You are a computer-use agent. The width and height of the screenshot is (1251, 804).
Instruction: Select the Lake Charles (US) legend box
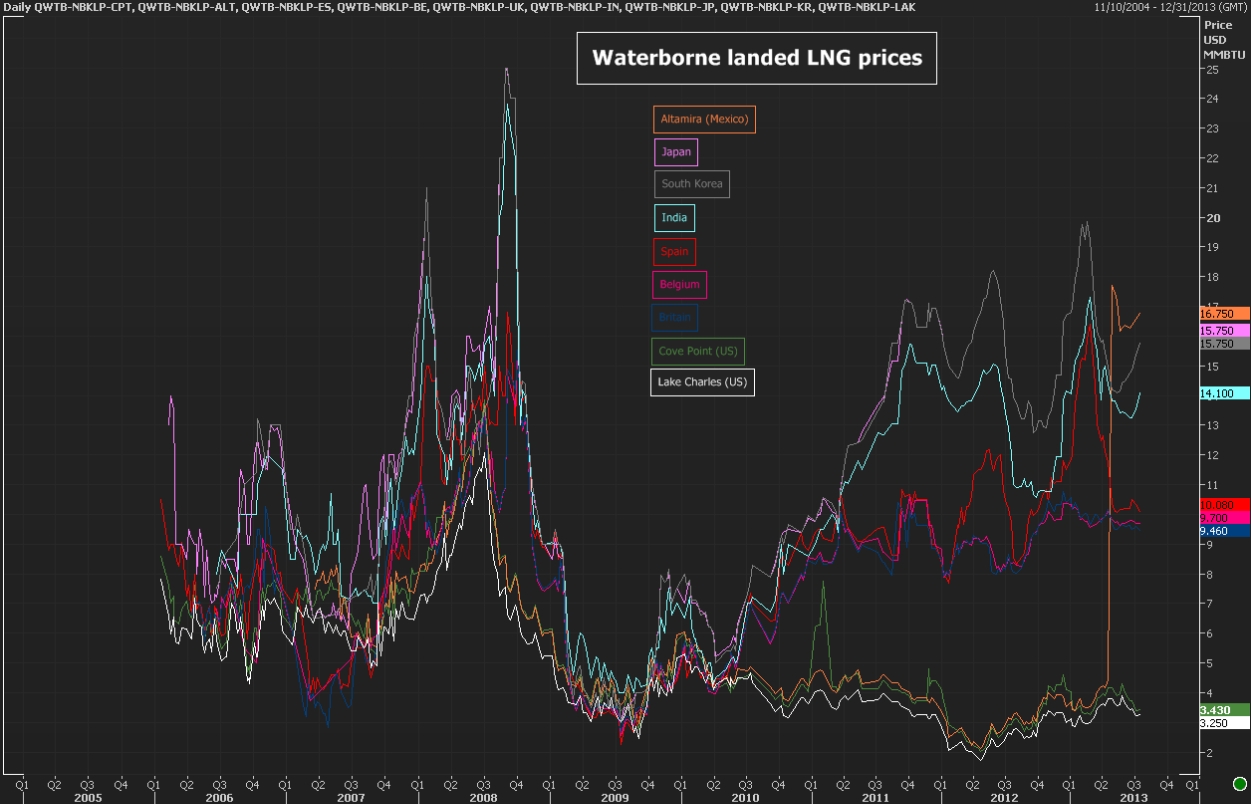702,382
